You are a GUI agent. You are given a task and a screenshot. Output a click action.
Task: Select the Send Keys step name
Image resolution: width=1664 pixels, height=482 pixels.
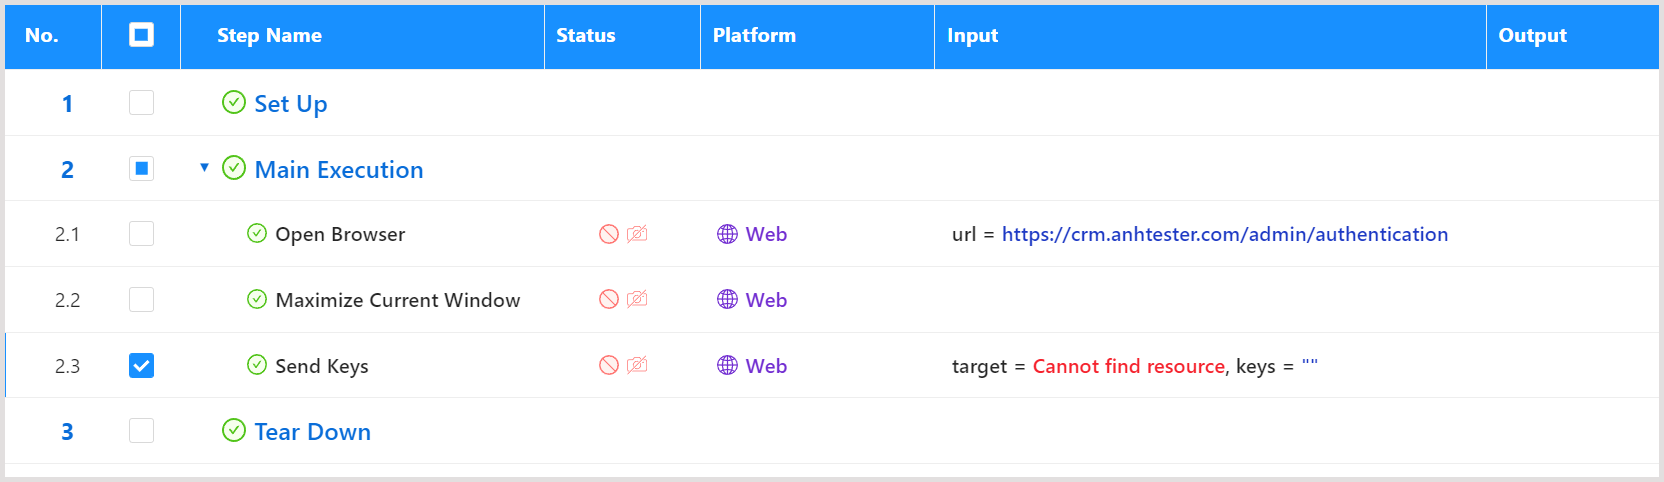(x=322, y=366)
